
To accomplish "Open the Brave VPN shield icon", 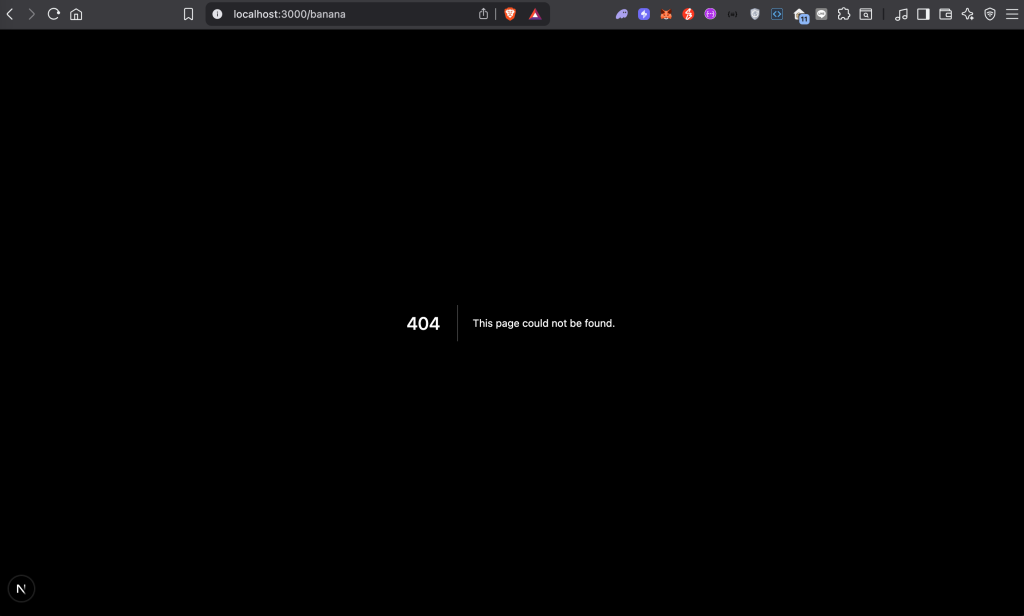I will 990,14.
